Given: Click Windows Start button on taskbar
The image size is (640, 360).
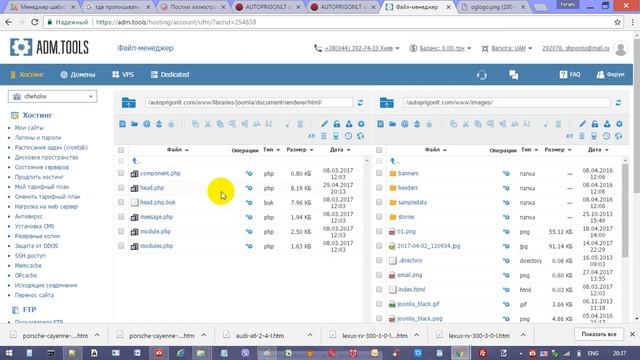Looking at the screenshot, I should click(9, 353).
